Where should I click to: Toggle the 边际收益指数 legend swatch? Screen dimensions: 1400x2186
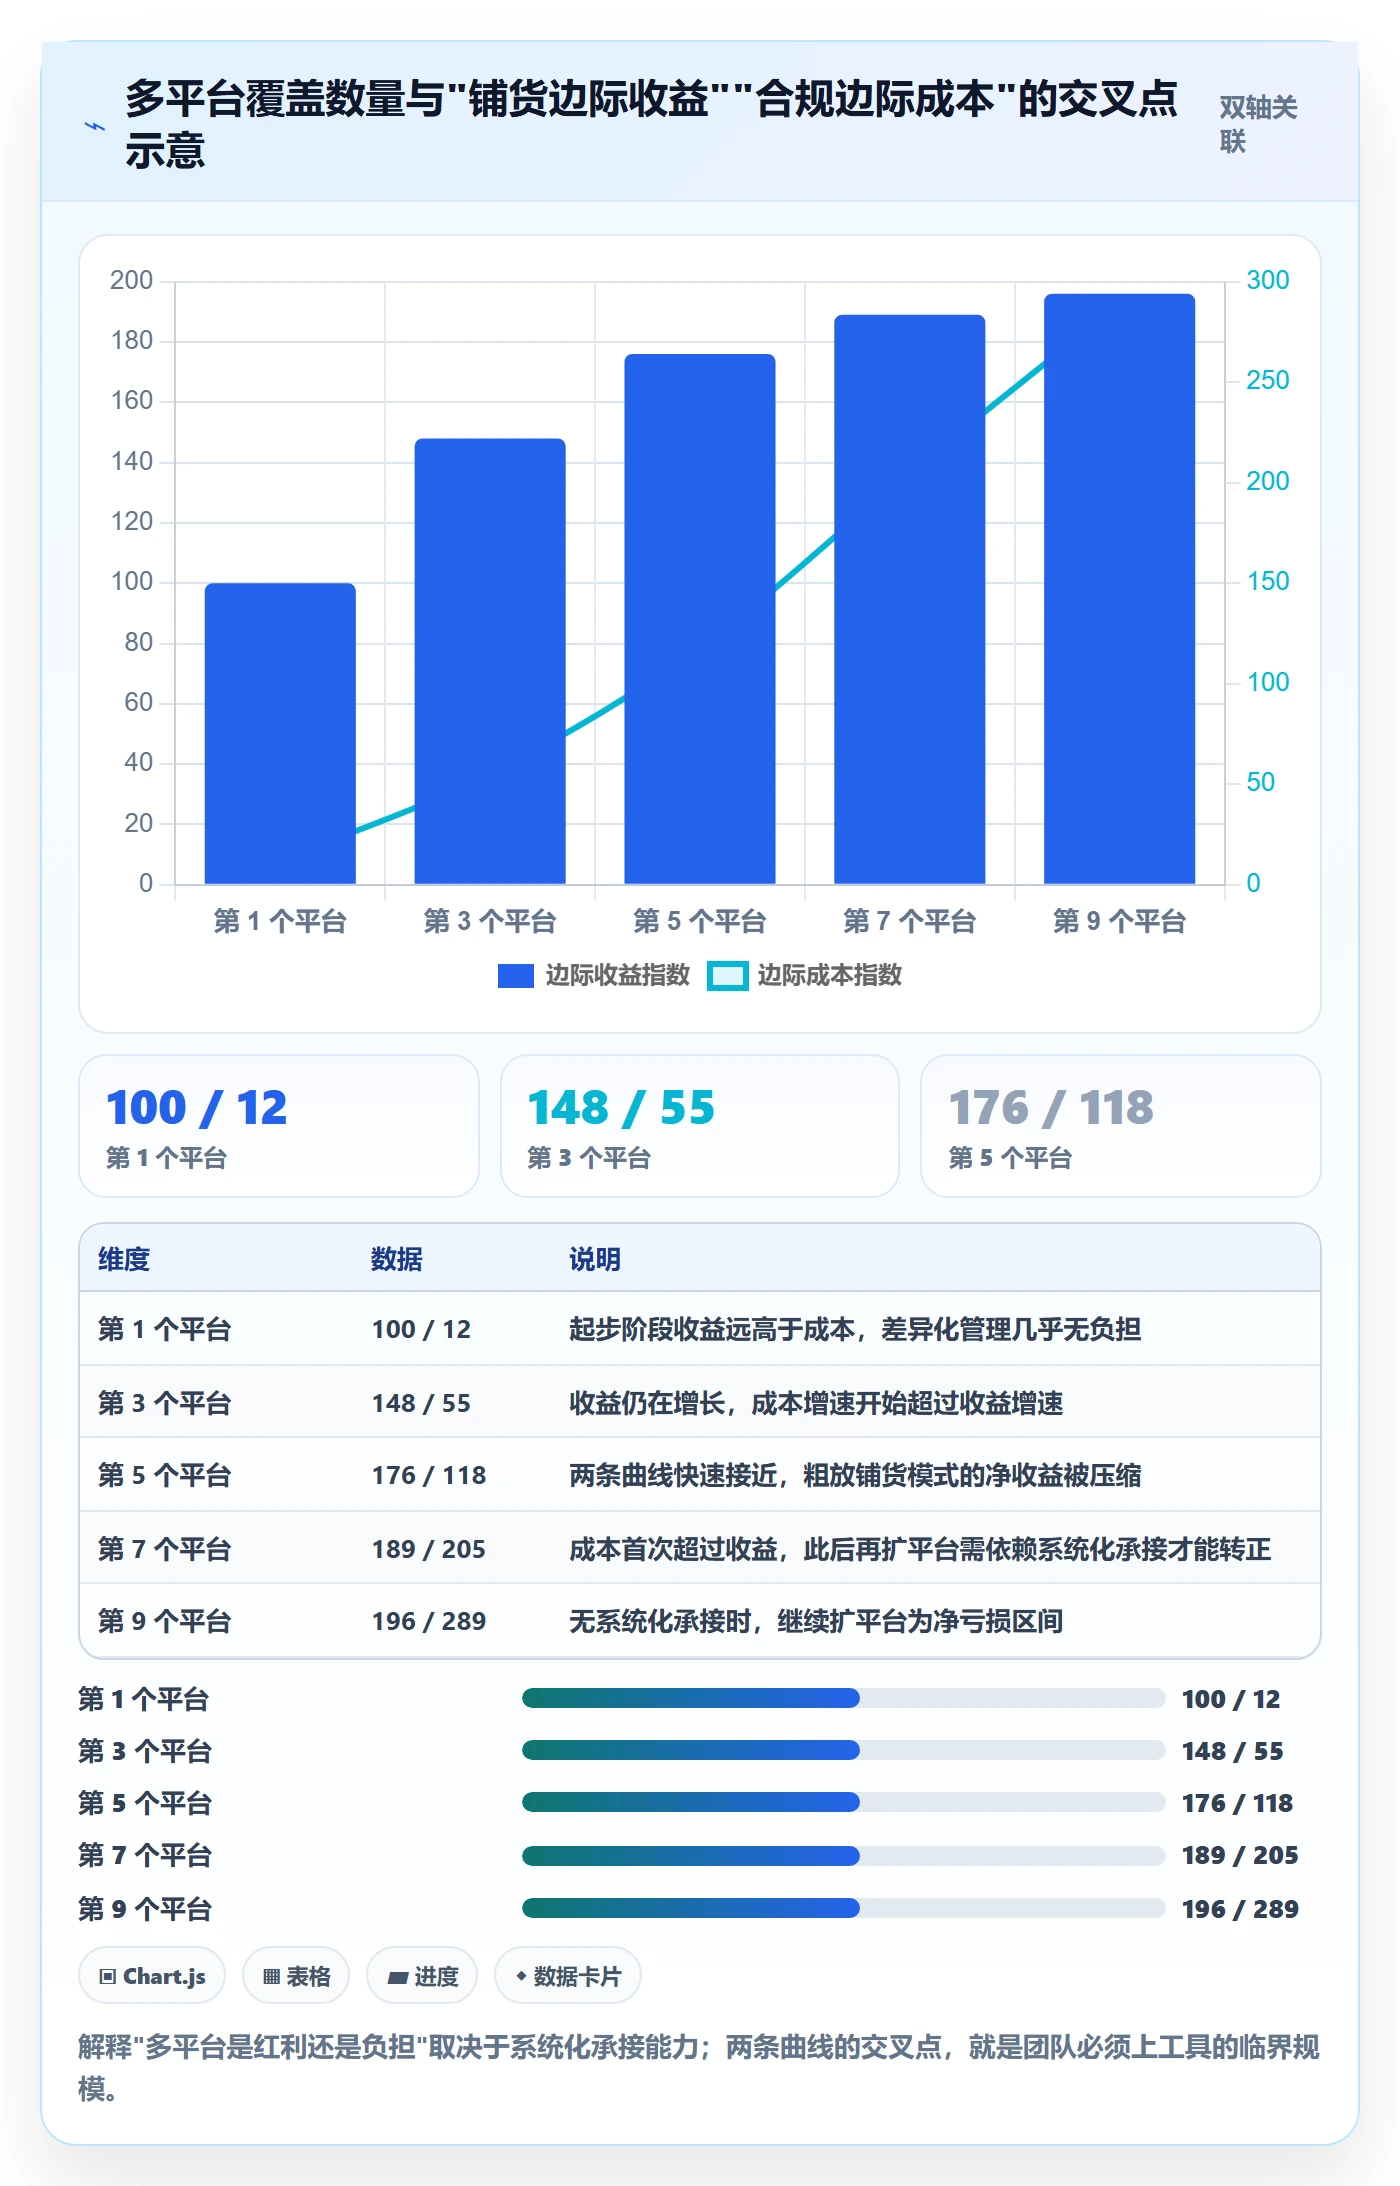pos(516,976)
